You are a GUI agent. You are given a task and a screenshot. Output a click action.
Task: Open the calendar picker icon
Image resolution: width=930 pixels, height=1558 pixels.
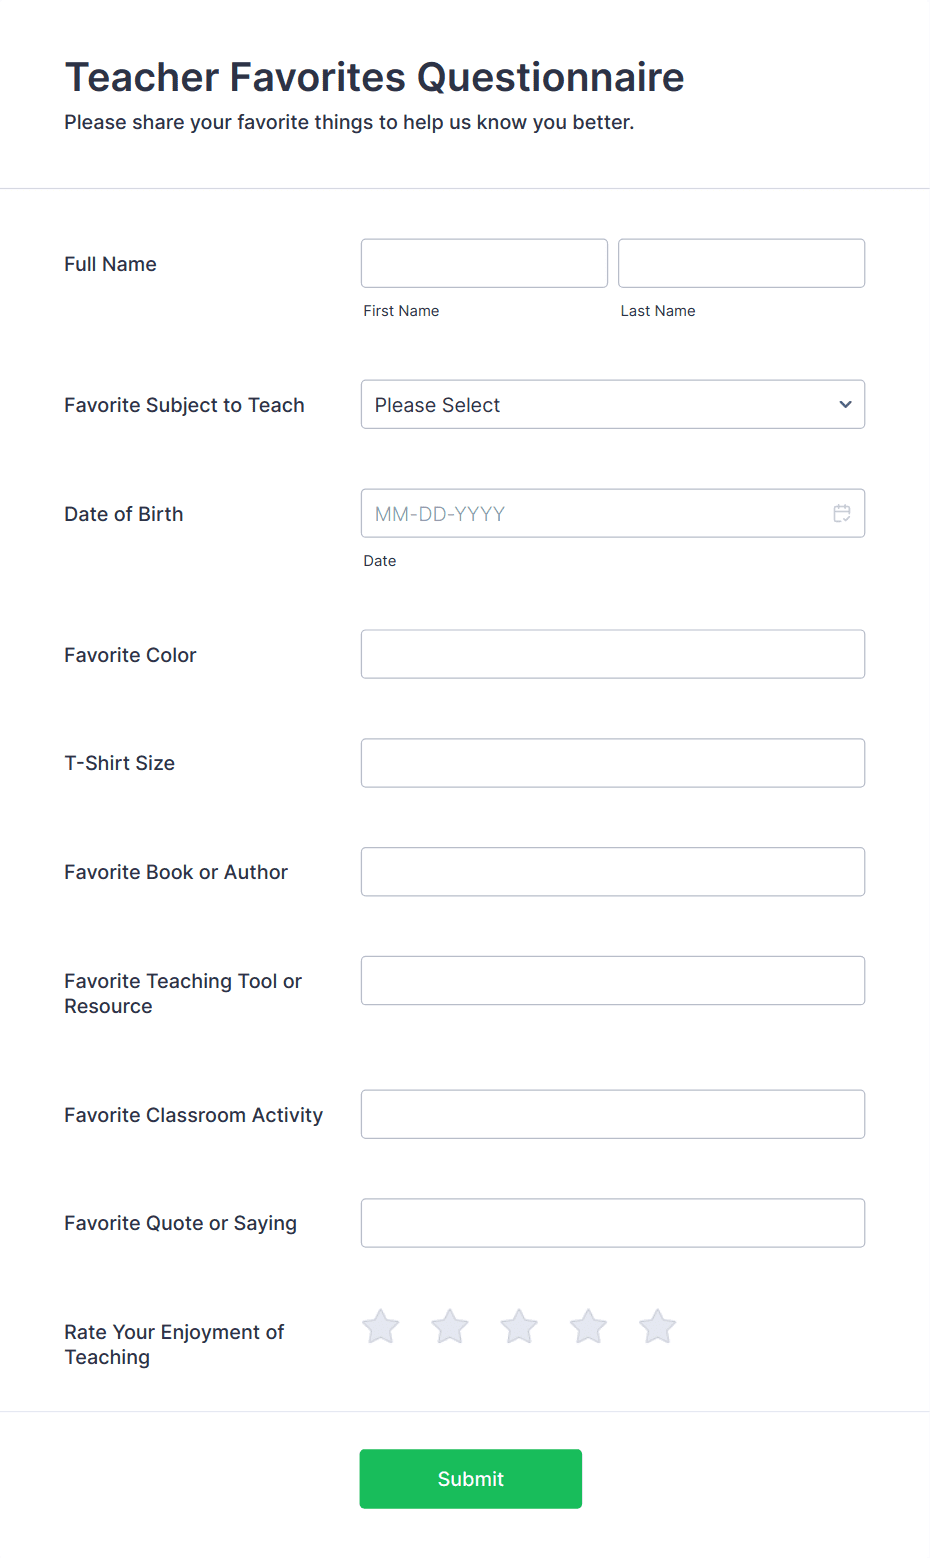click(842, 513)
